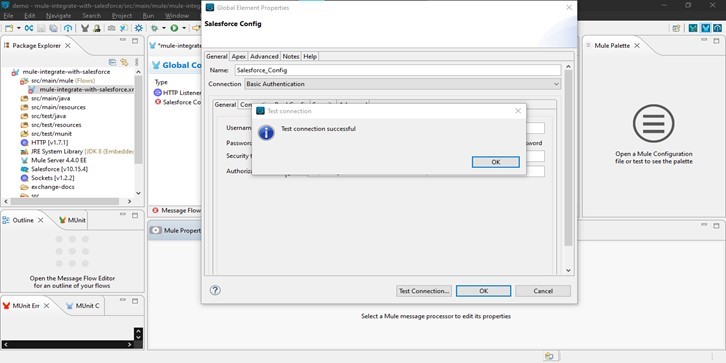Viewport: 726px width, 363px height.
Task: Click the Anypoint Exchange toolbar icon
Action: (x=68, y=28)
